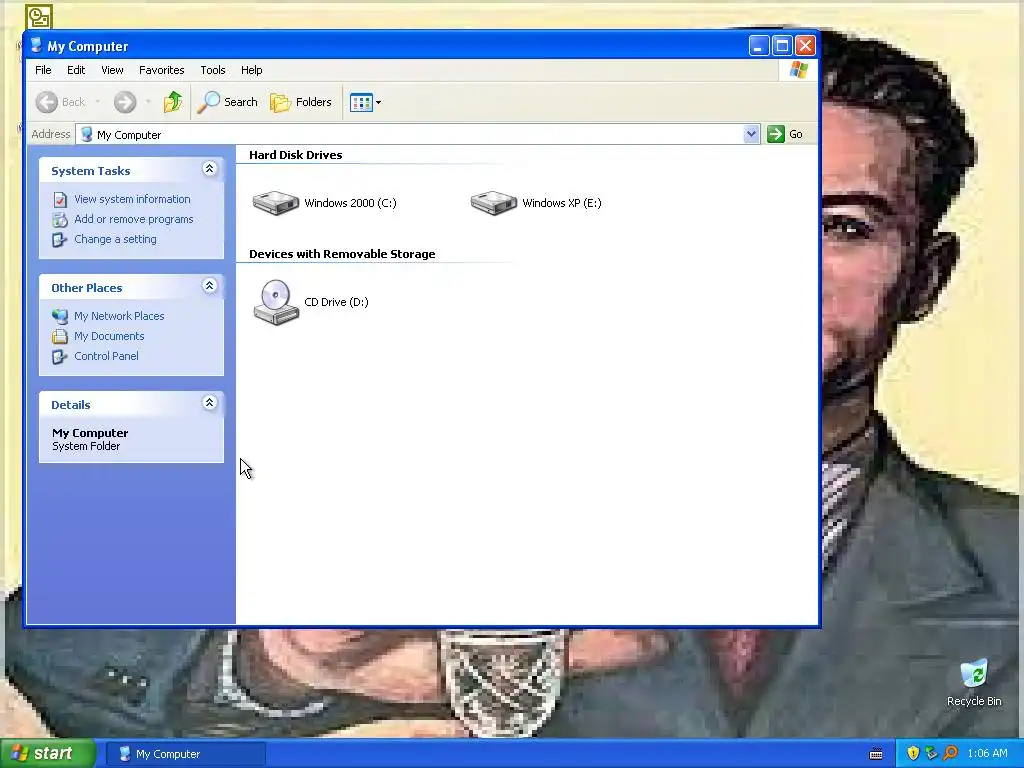Click the orange magnifier tray icon
The width and height of the screenshot is (1024, 768).
click(950, 754)
